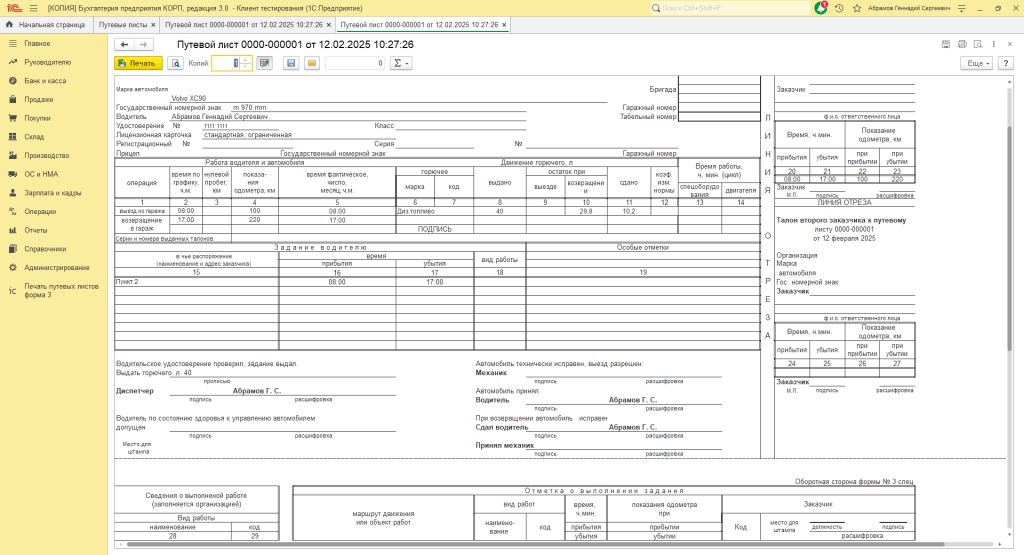Open print preview next to Печать button
This screenshot has height=555, width=1024.
coord(176,63)
